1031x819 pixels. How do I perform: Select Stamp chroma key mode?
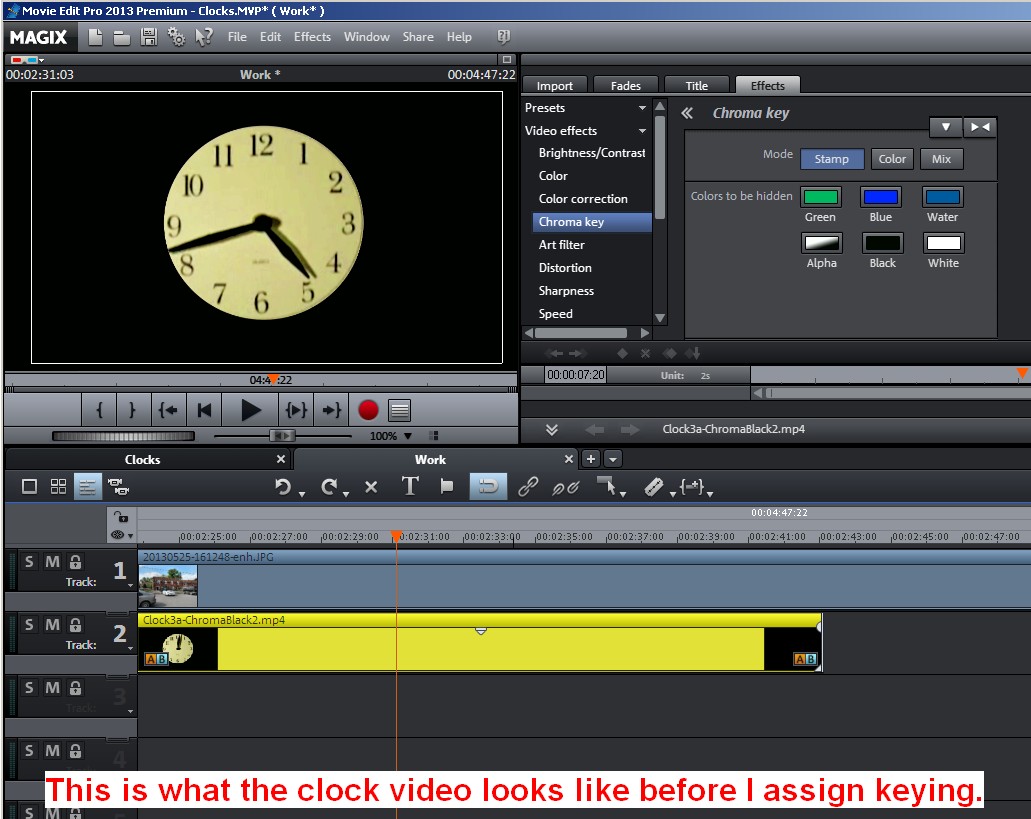832,159
